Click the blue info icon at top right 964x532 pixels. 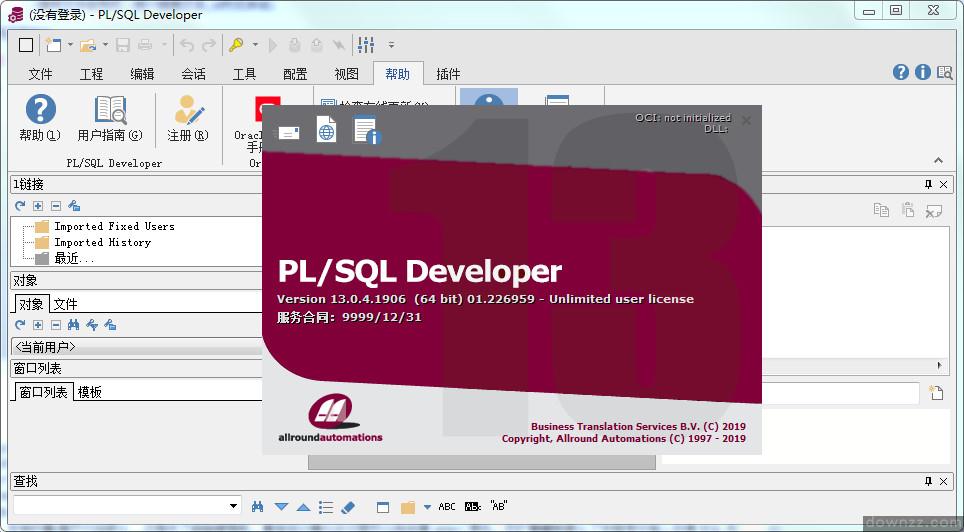click(x=923, y=72)
